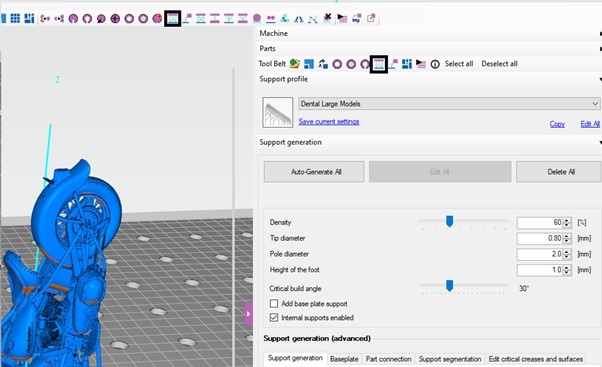Click the purple crosshair circle icon in top toolbar
Viewport: 602px width, 367px height.
coord(115,18)
